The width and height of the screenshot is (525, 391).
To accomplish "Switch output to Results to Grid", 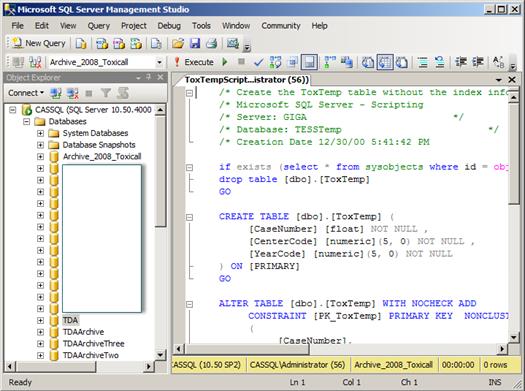I will 385,62.
